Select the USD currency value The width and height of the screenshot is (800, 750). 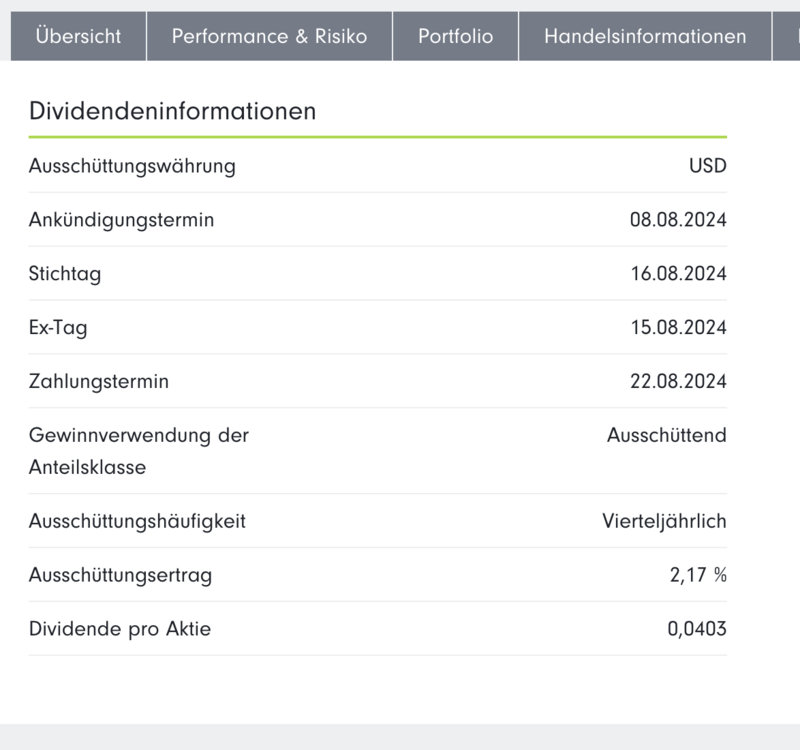[x=707, y=166]
